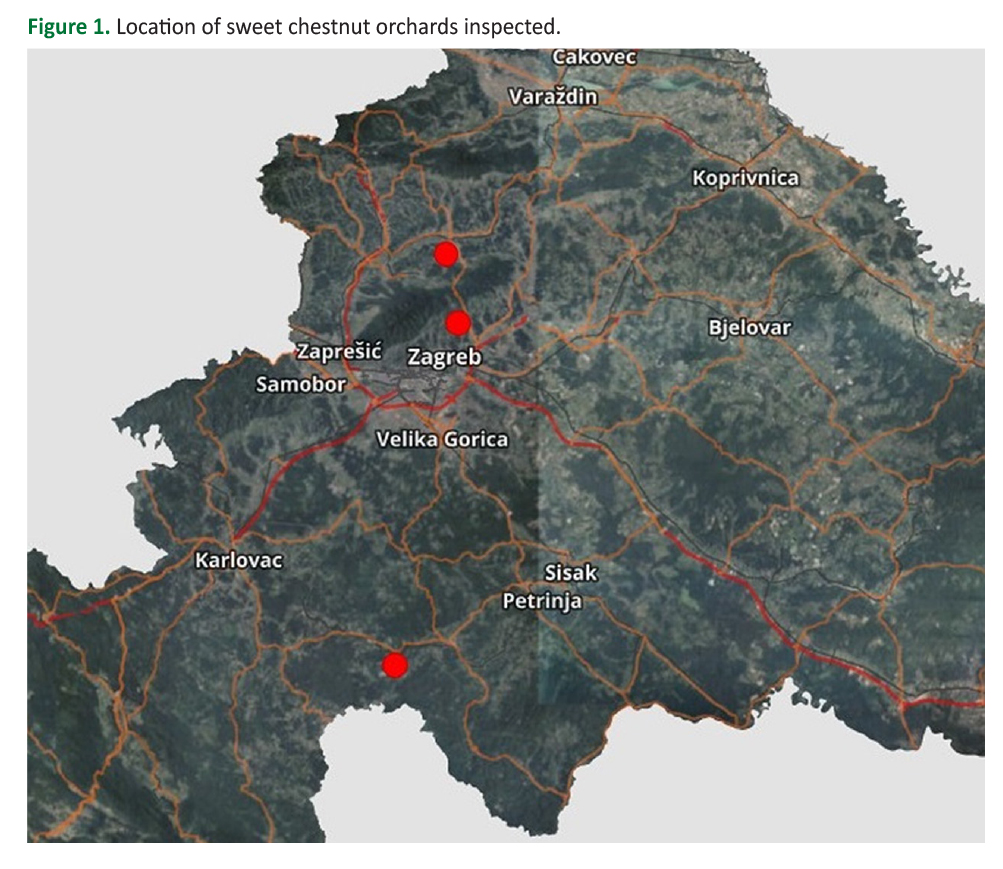Click the Bjelovar city label
This screenshot has height=869, width=1003.
tap(749, 328)
